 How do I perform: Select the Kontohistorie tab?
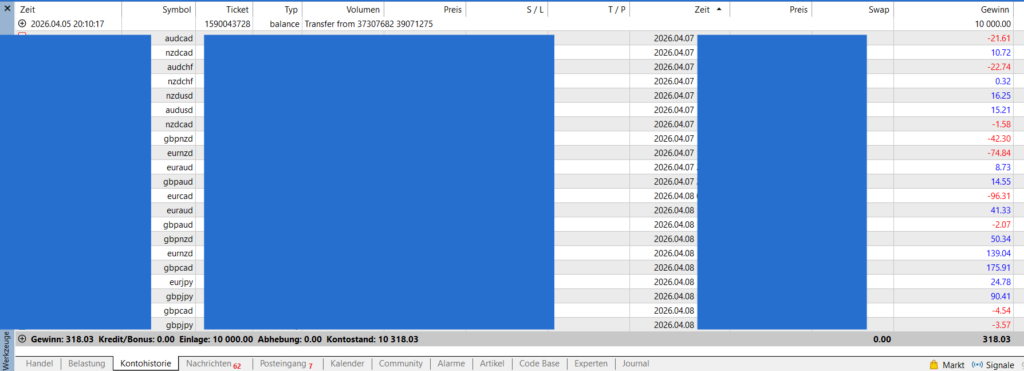coord(146,364)
